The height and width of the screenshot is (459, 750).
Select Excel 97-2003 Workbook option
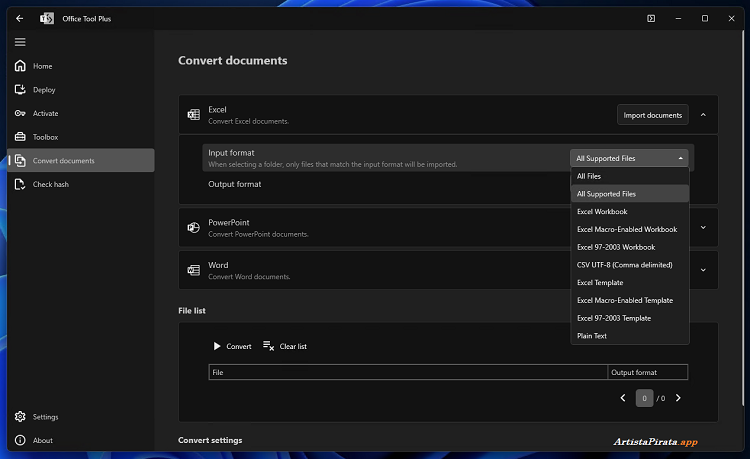pyautogui.click(x=630, y=247)
